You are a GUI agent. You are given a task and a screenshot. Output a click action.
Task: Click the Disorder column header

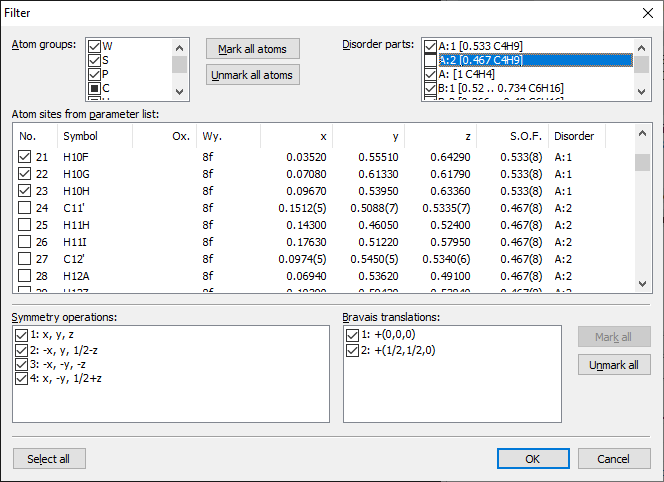pos(575,135)
